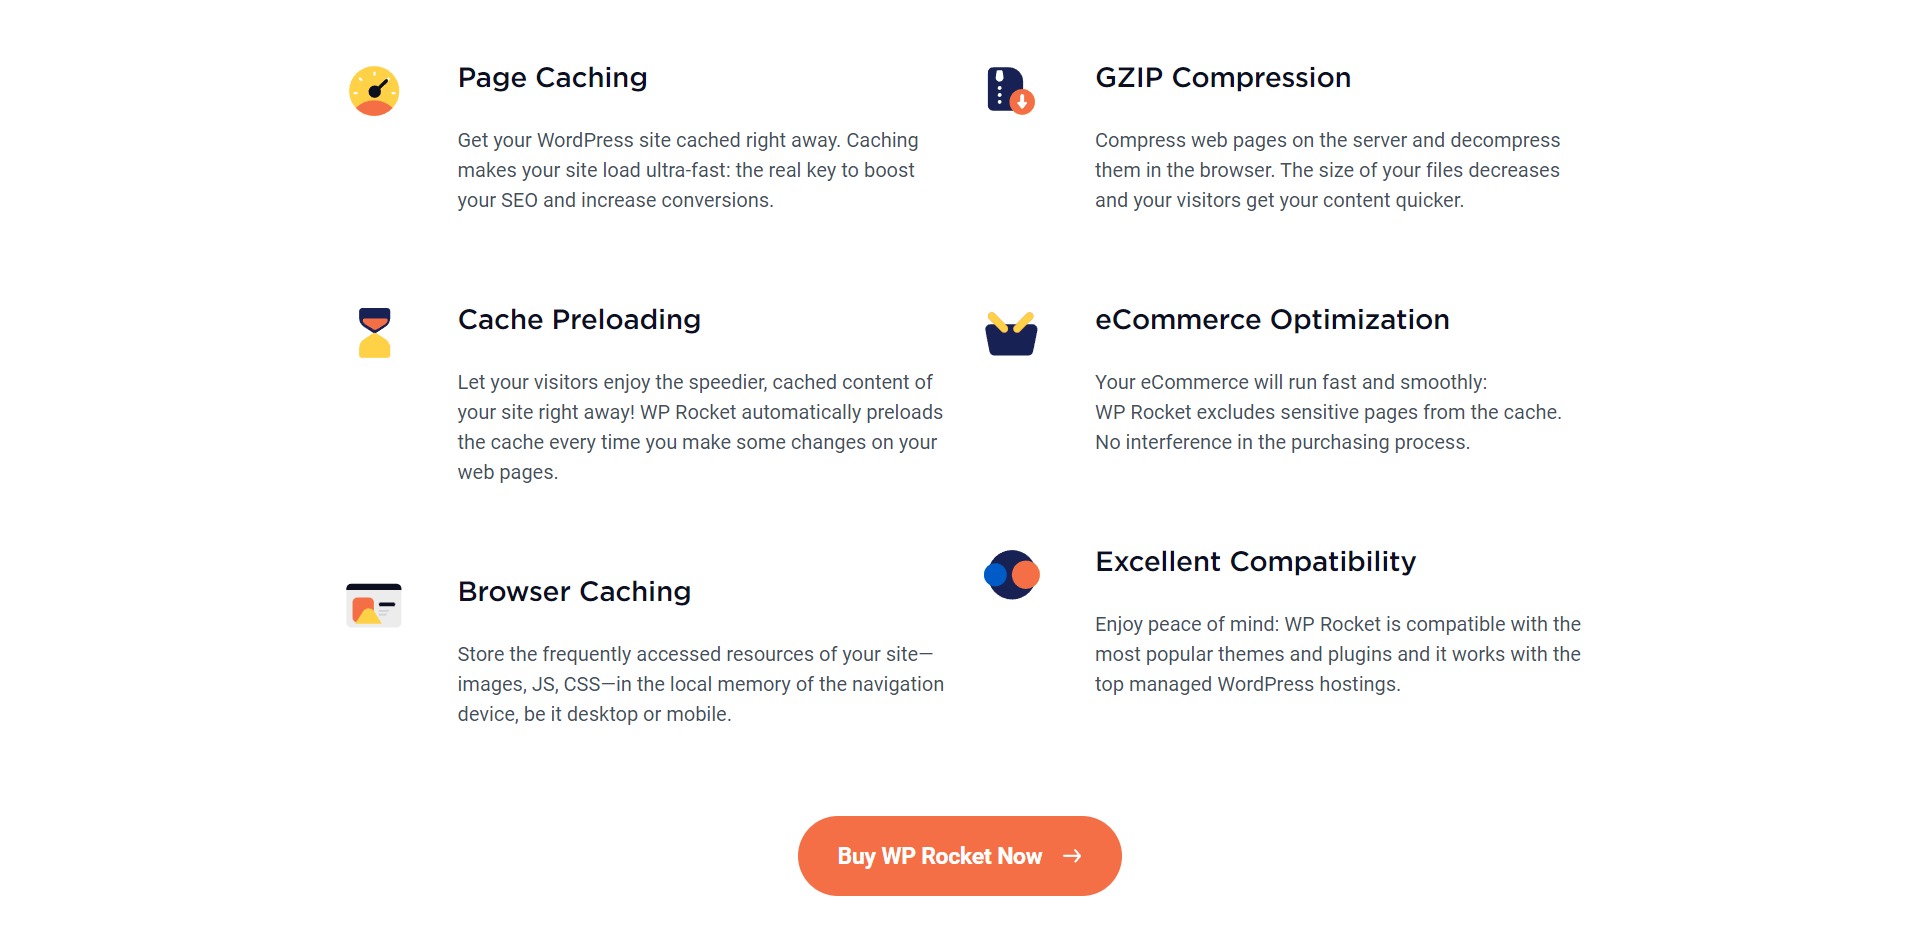This screenshot has height=942, width=1920.
Task: Click the Cache Preloading description paragraph
Action: (700, 427)
